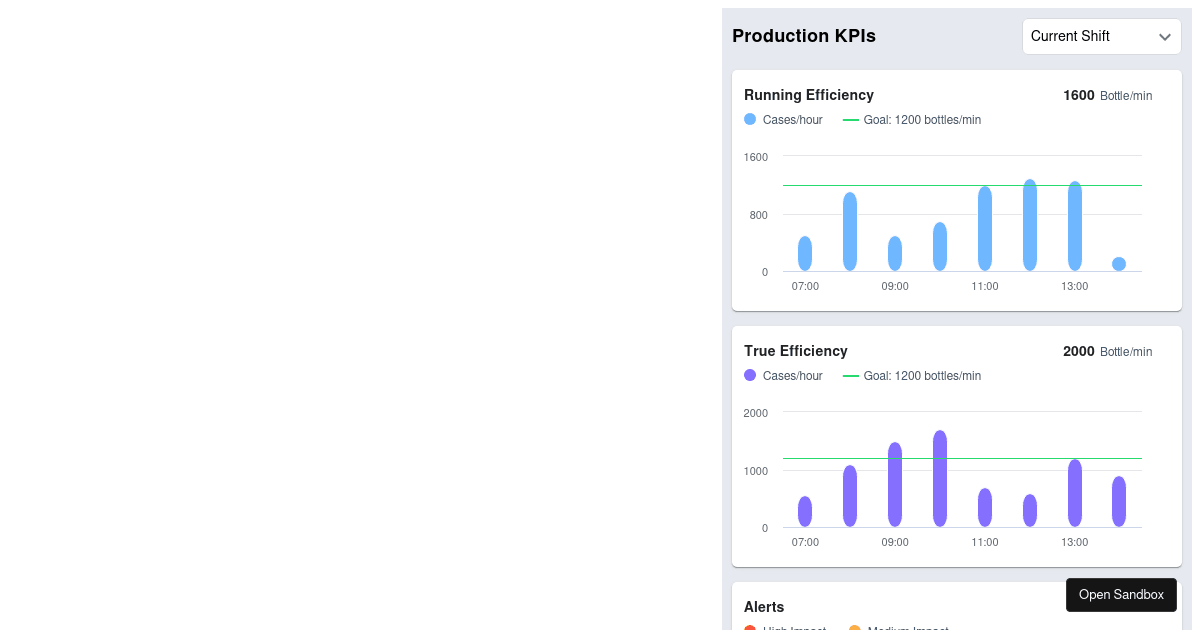Click the 07:00 purple bar in True Efficiency
Image resolution: width=1200 pixels, height=630 pixels.
tap(805, 511)
